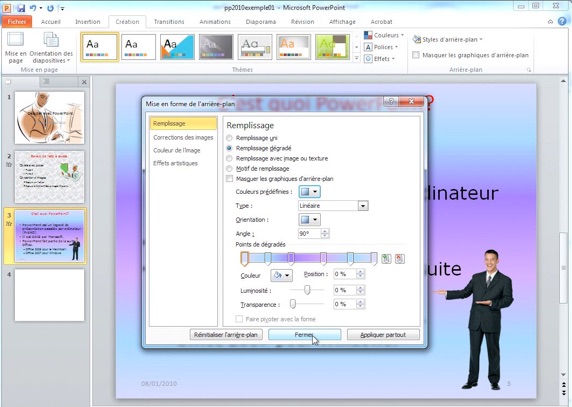Click the Position percentage field
The image size is (572, 407).
click(x=345, y=274)
